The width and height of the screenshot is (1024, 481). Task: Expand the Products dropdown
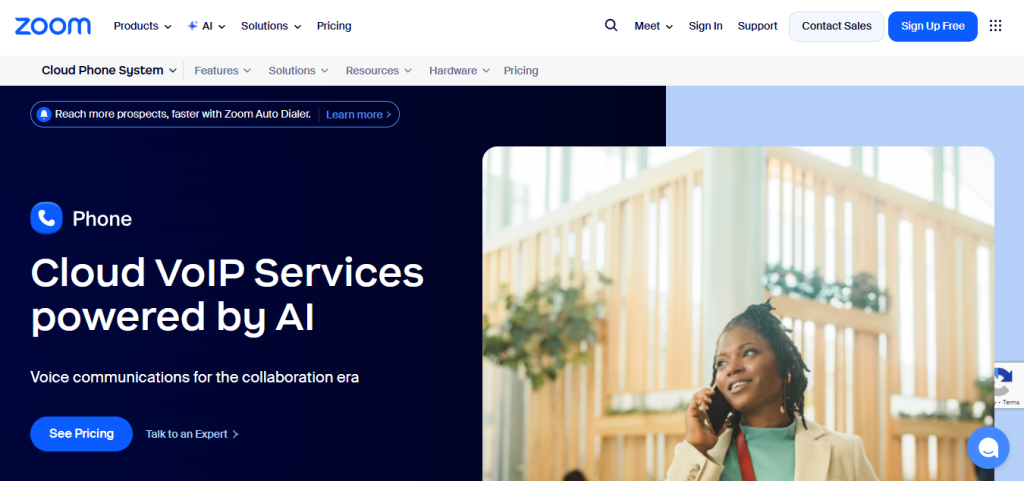pyautogui.click(x=142, y=26)
